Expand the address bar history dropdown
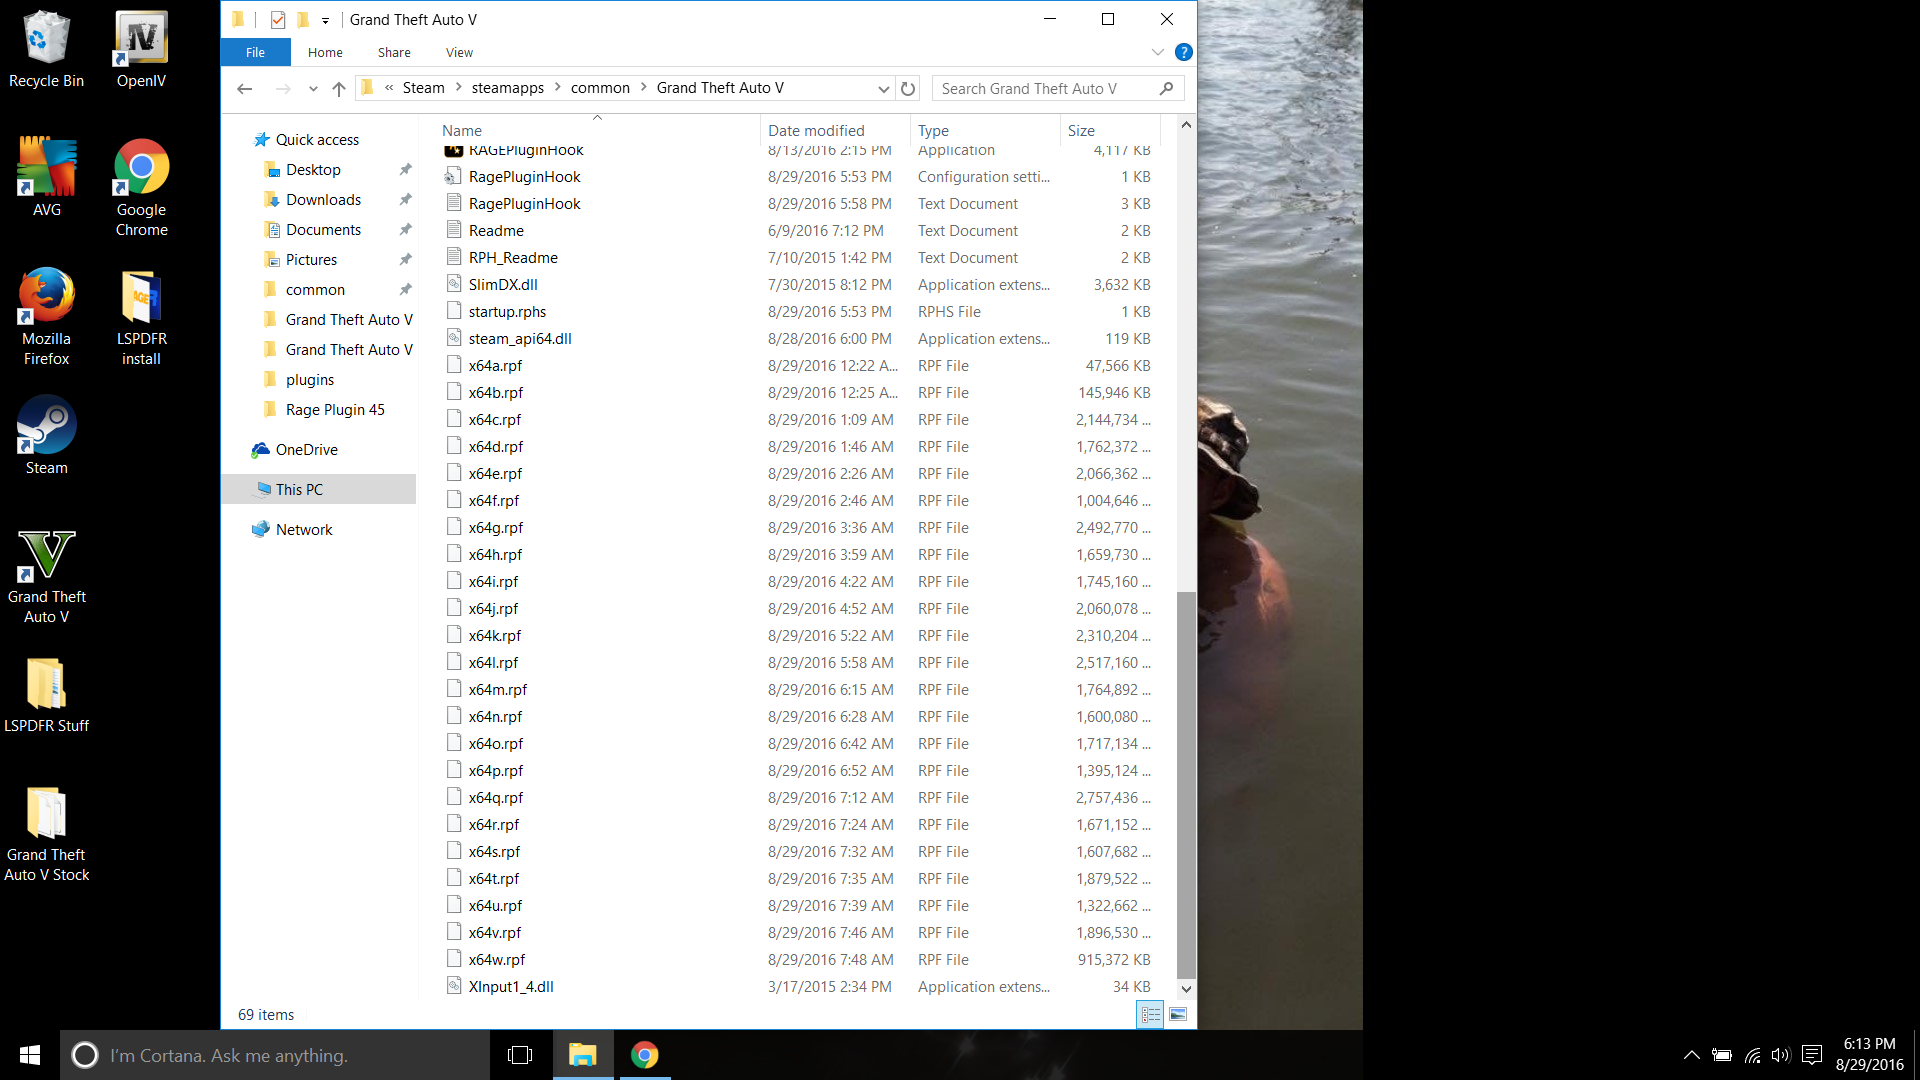Image resolution: width=1920 pixels, height=1080 pixels. click(883, 88)
